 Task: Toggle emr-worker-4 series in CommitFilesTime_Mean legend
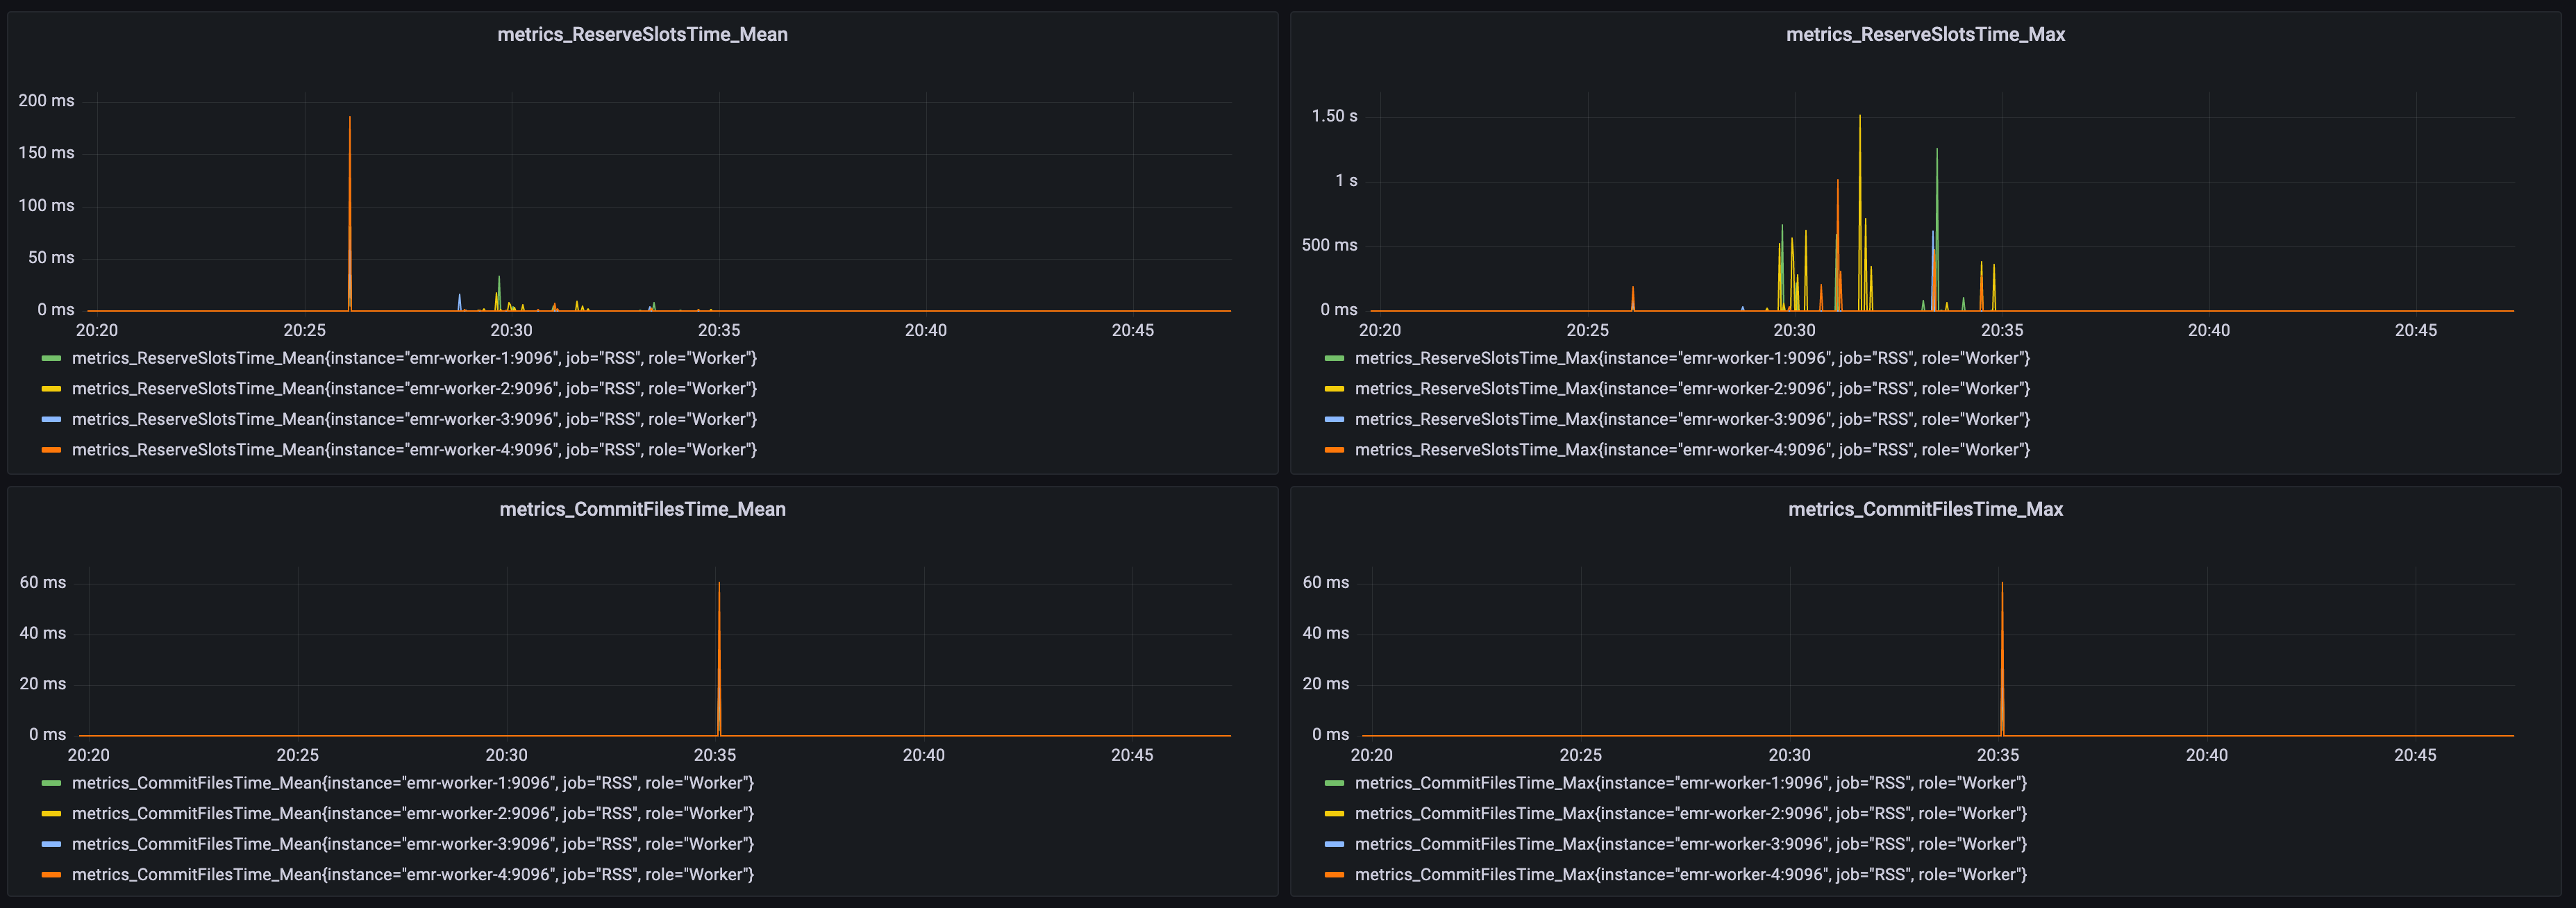tap(413, 874)
